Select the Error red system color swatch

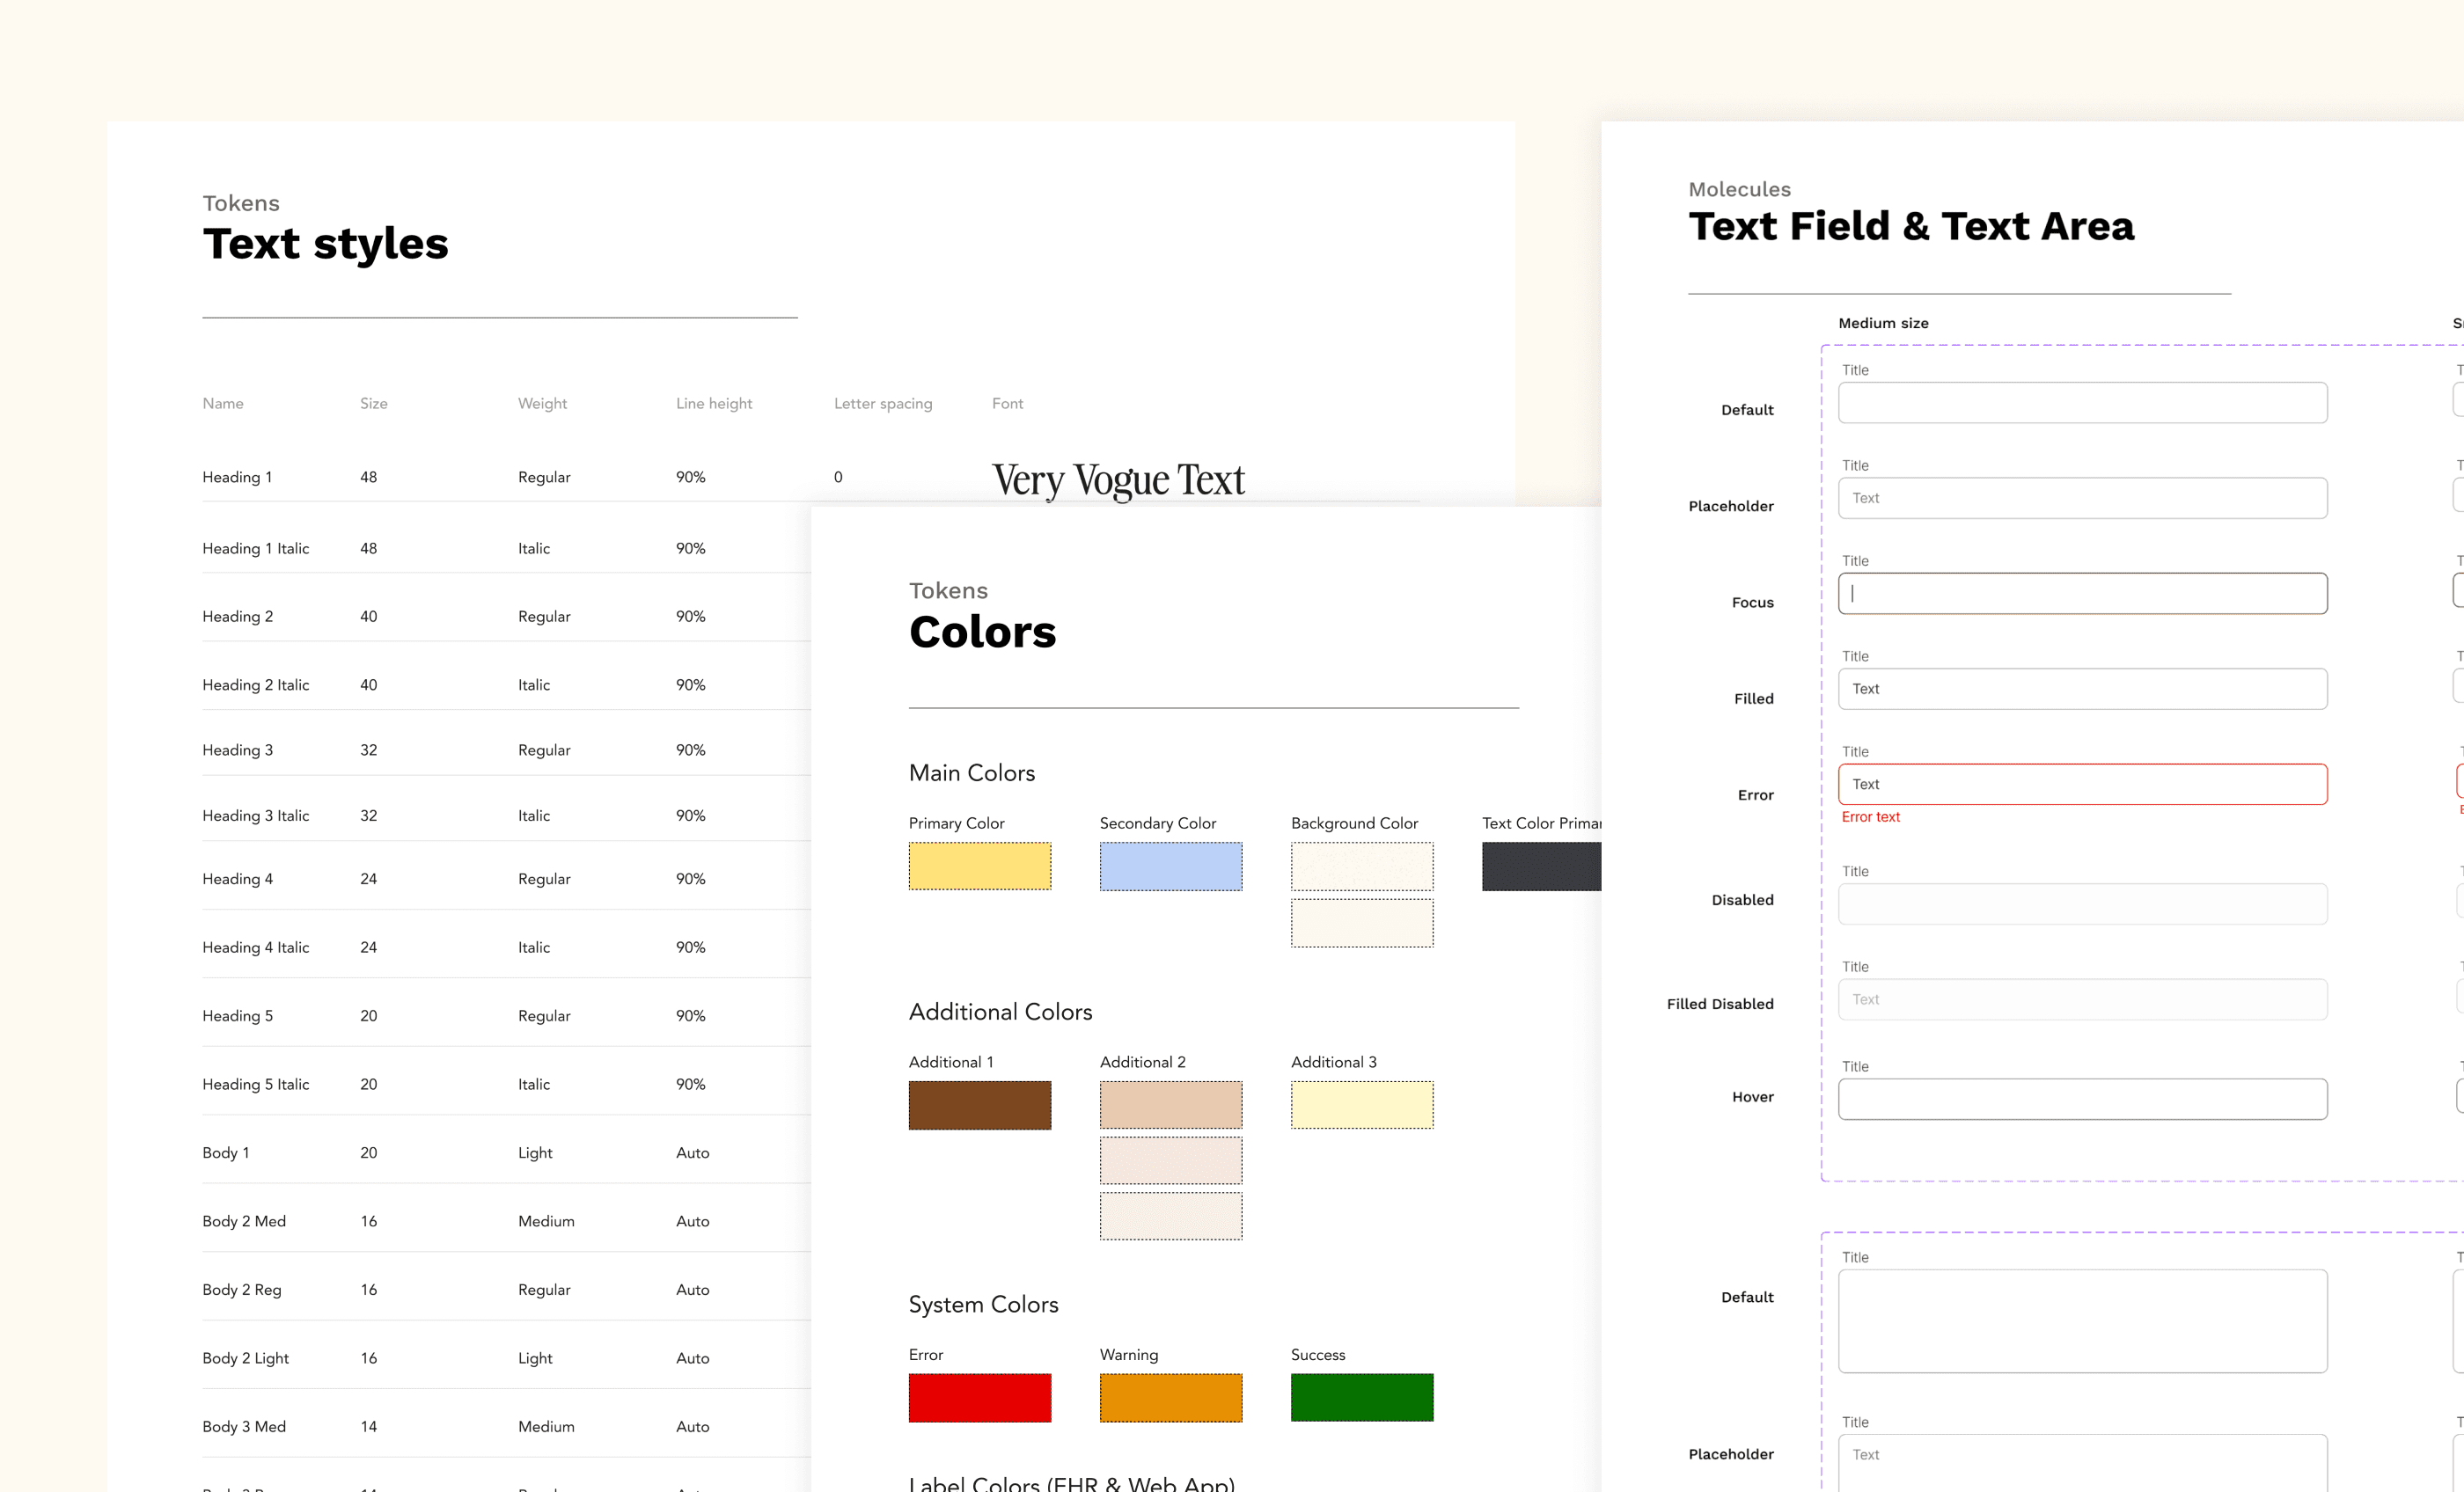click(x=979, y=1397)
